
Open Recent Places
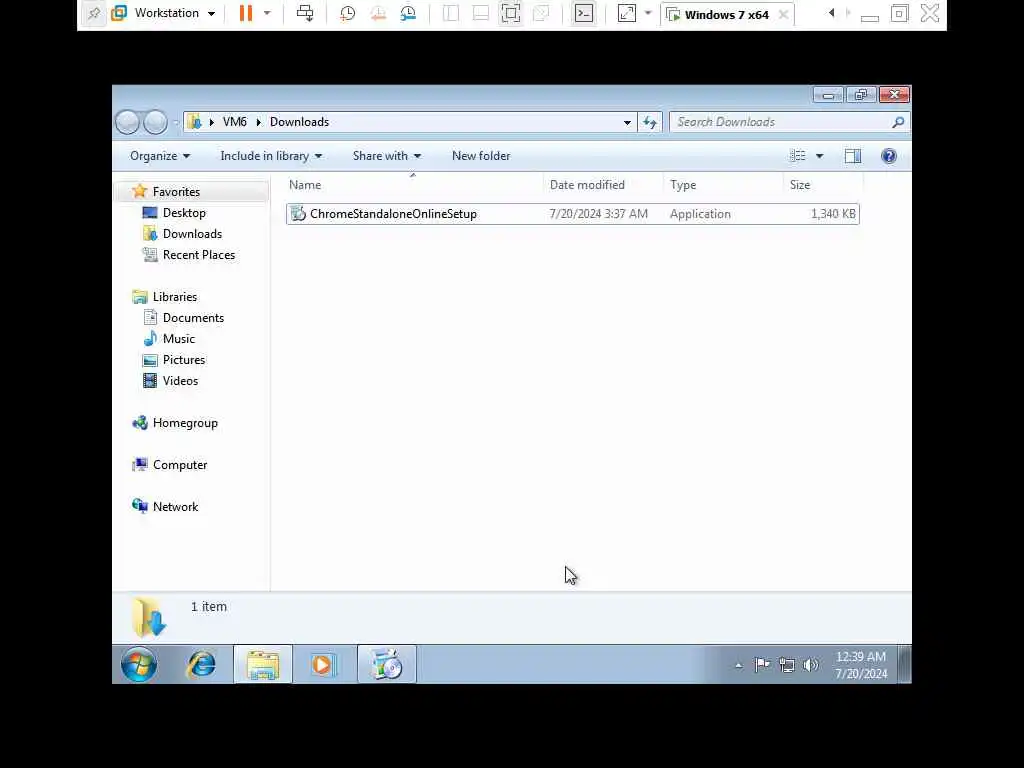[199, 255]
